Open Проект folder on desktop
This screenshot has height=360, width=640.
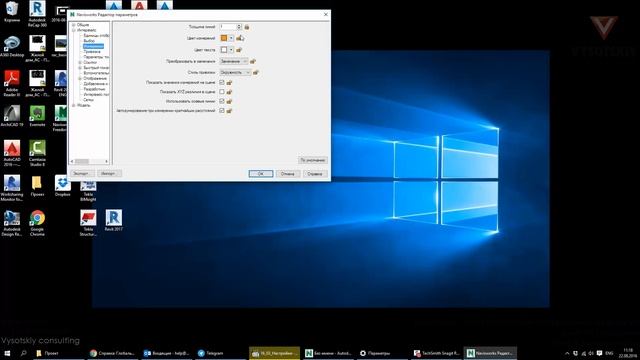37,186
